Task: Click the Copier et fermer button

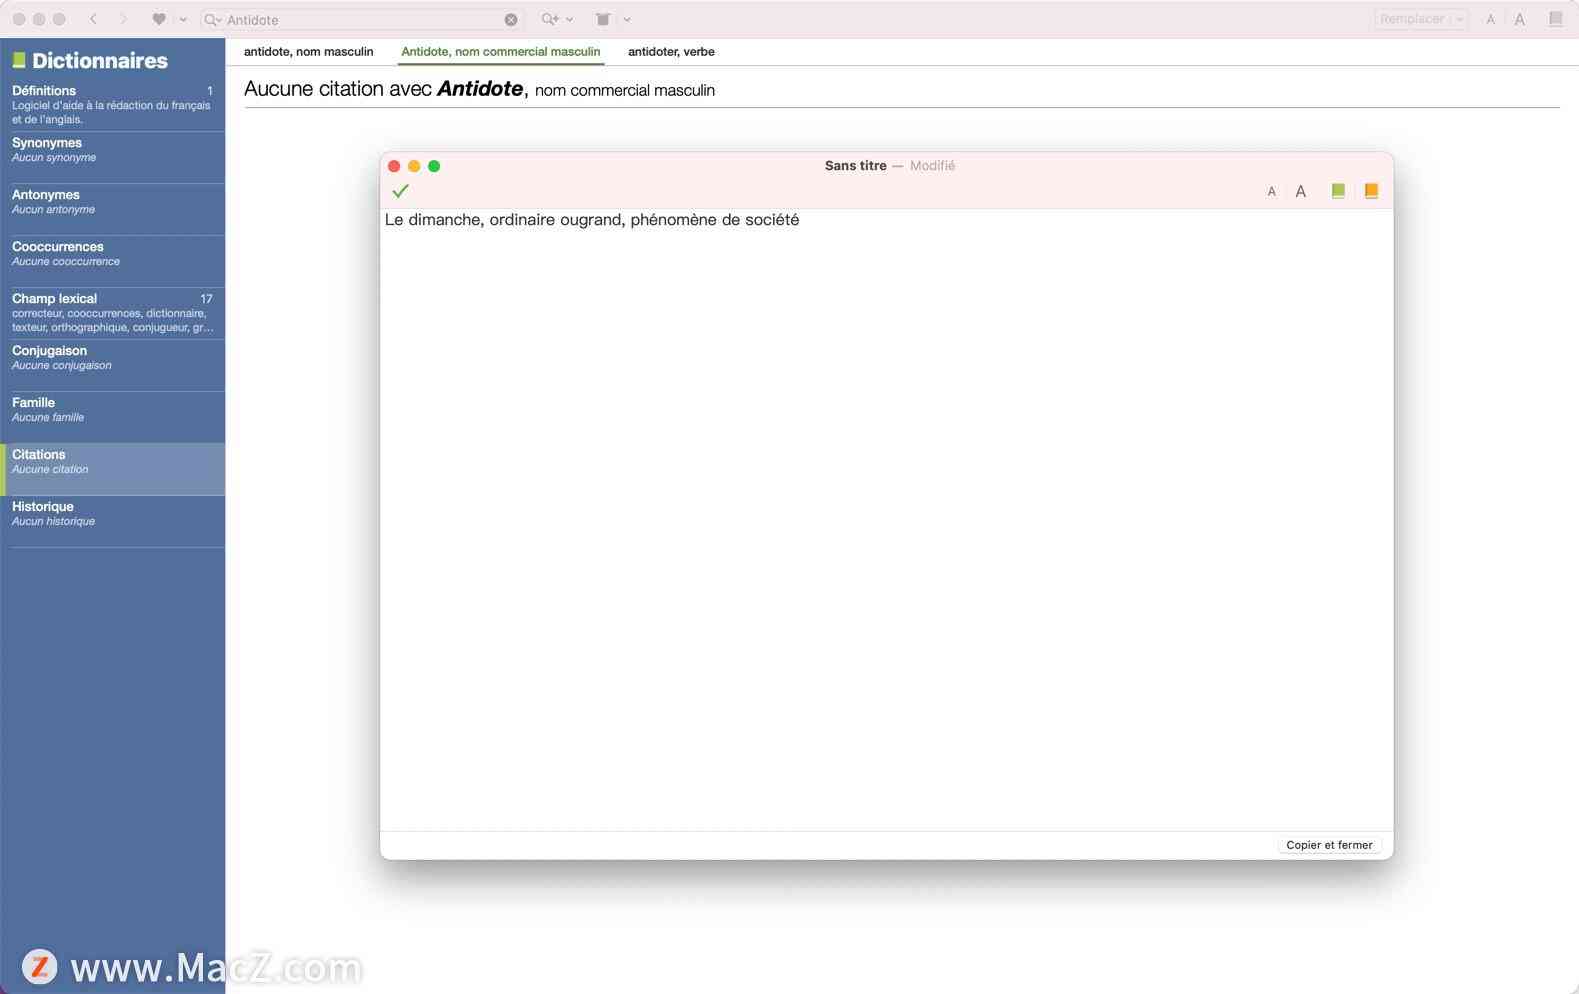Action: 1329,845
